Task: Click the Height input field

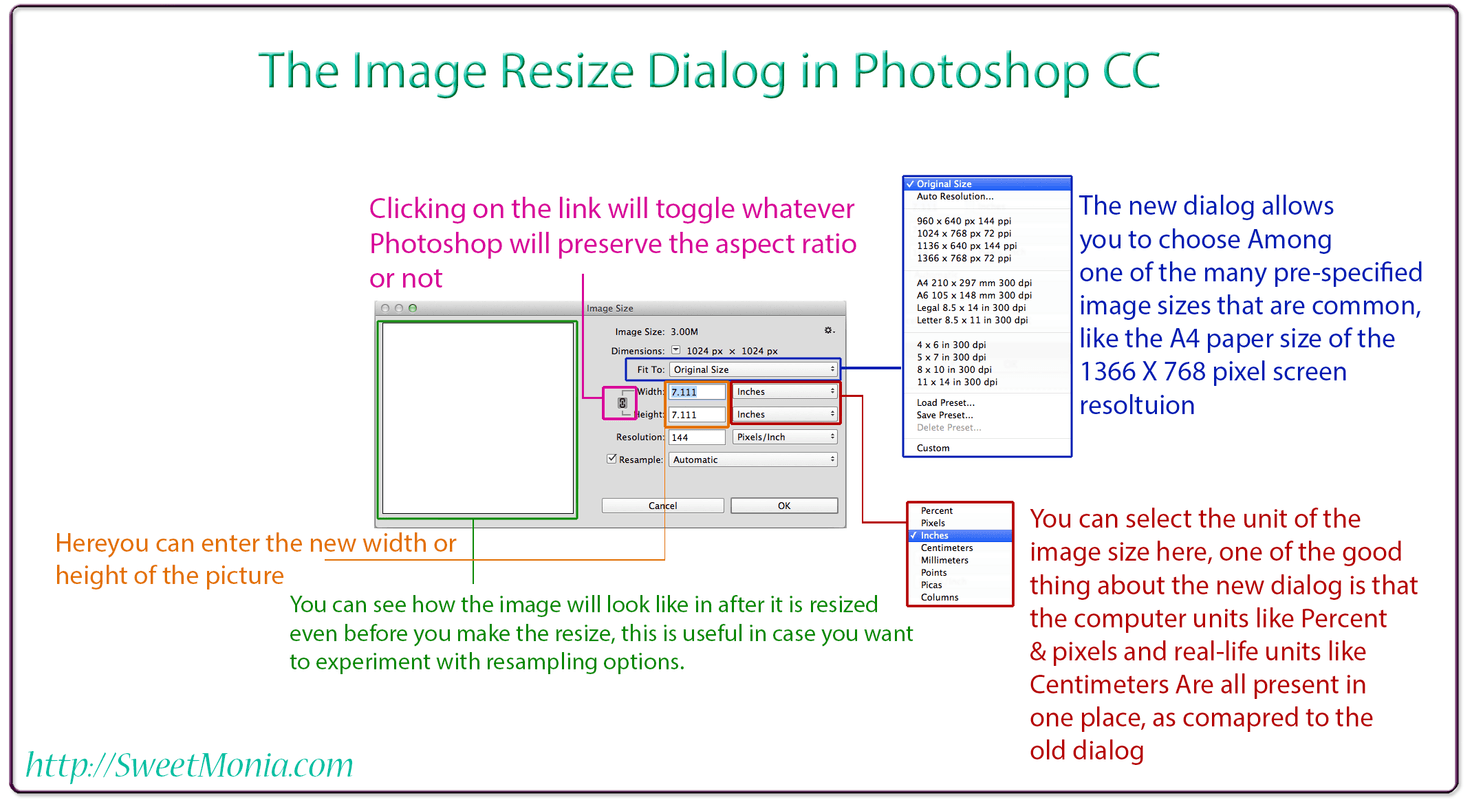Action: [697, 414]
